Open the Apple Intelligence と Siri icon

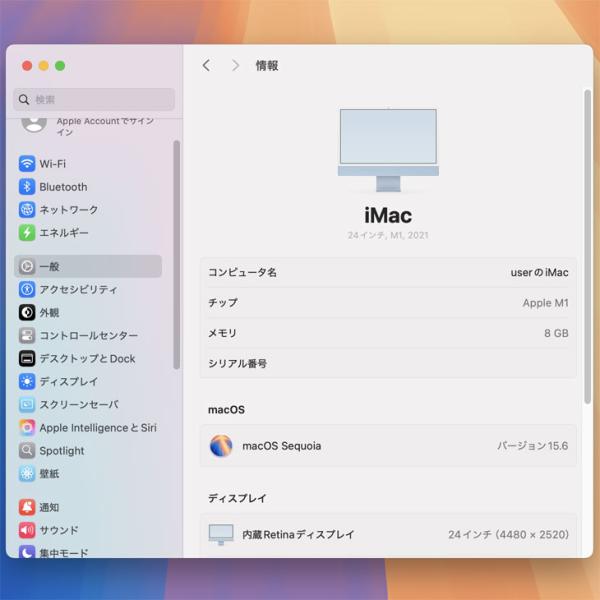(x=27, y=427)
